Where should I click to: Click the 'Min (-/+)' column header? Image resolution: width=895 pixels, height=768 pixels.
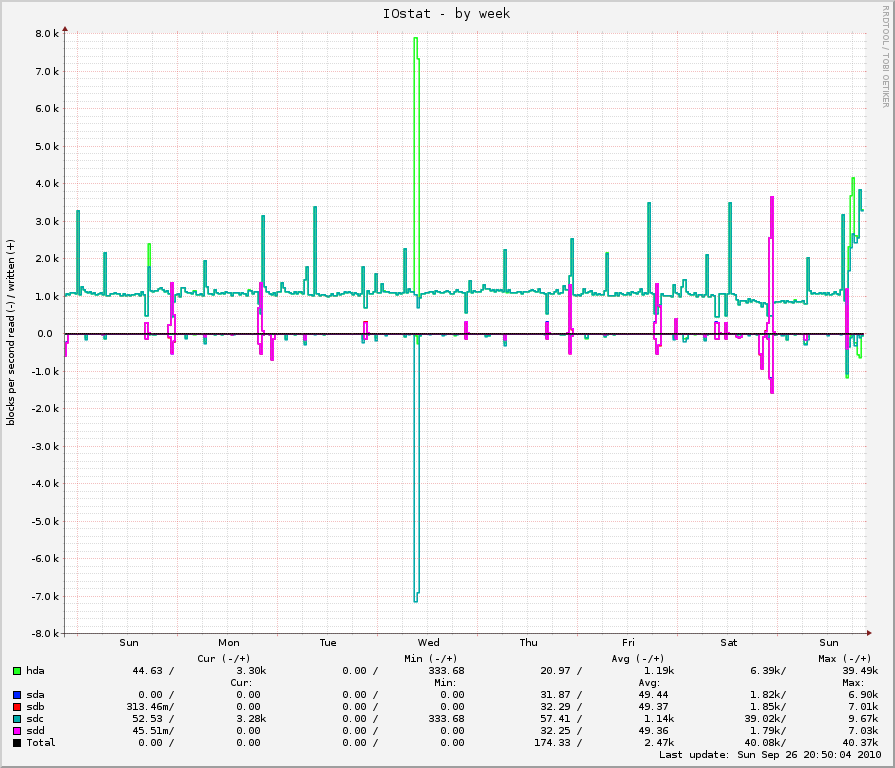(431, 659)
